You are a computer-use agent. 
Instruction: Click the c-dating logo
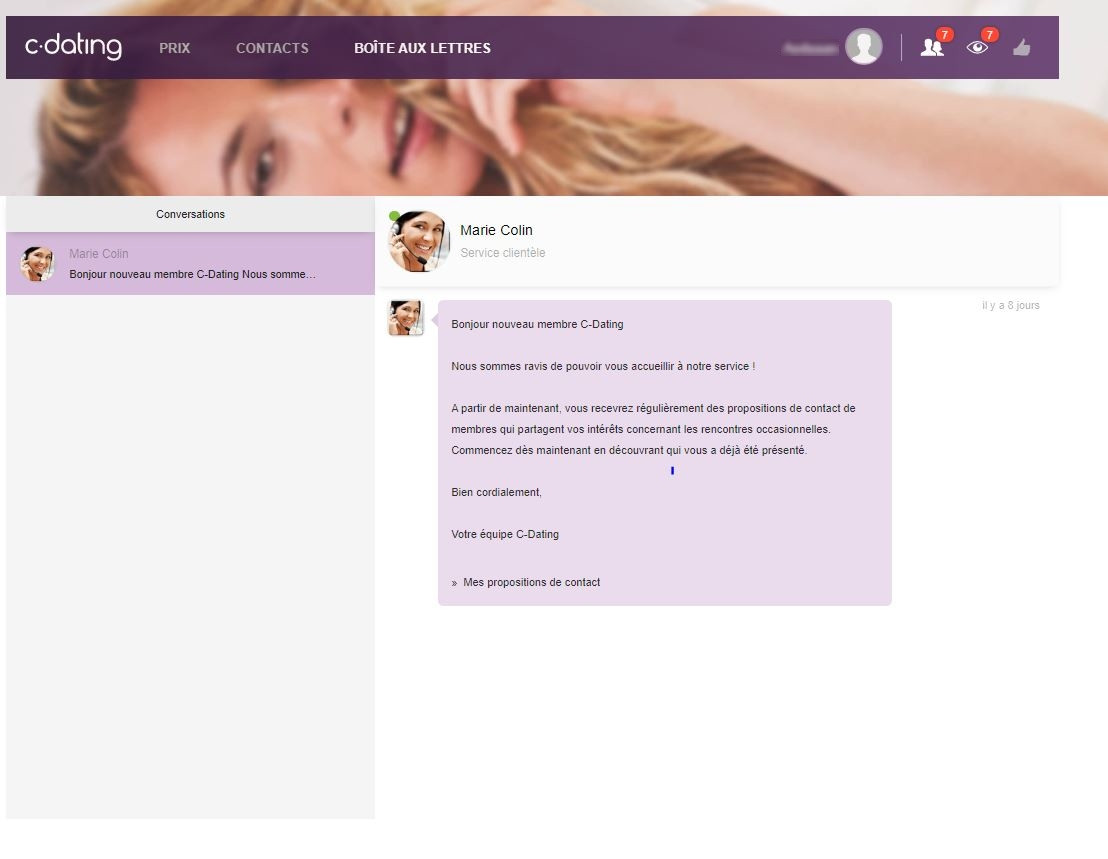point(73,47)
